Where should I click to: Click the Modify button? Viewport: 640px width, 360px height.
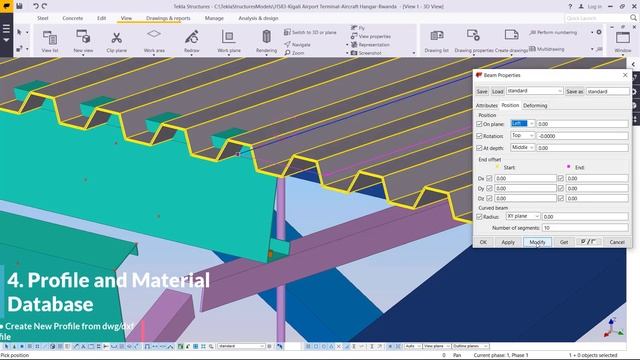537,242
